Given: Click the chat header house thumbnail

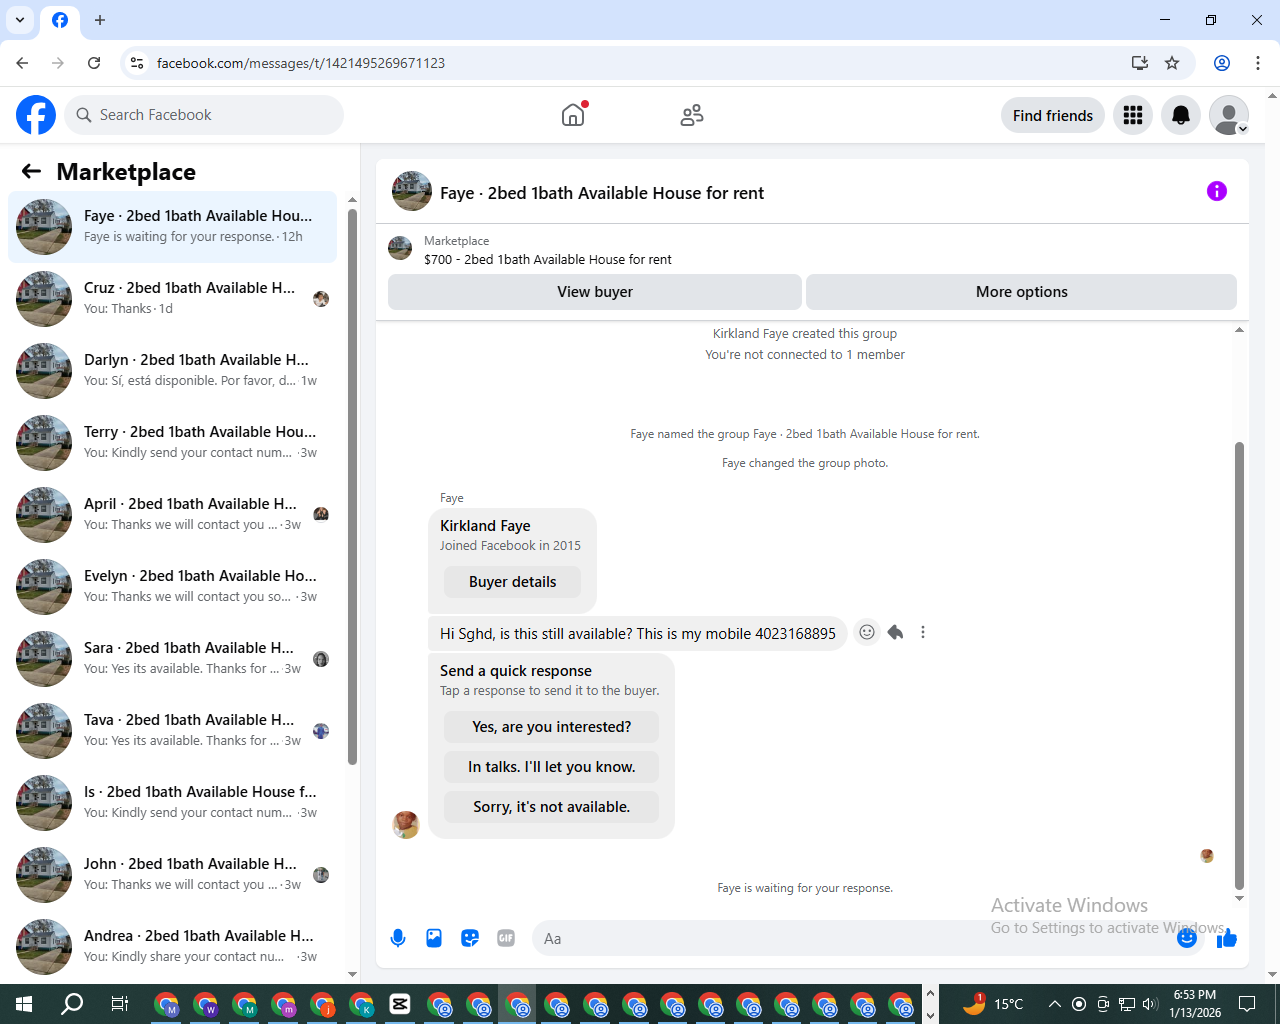Looking at the screenshot, I should 412,191.
